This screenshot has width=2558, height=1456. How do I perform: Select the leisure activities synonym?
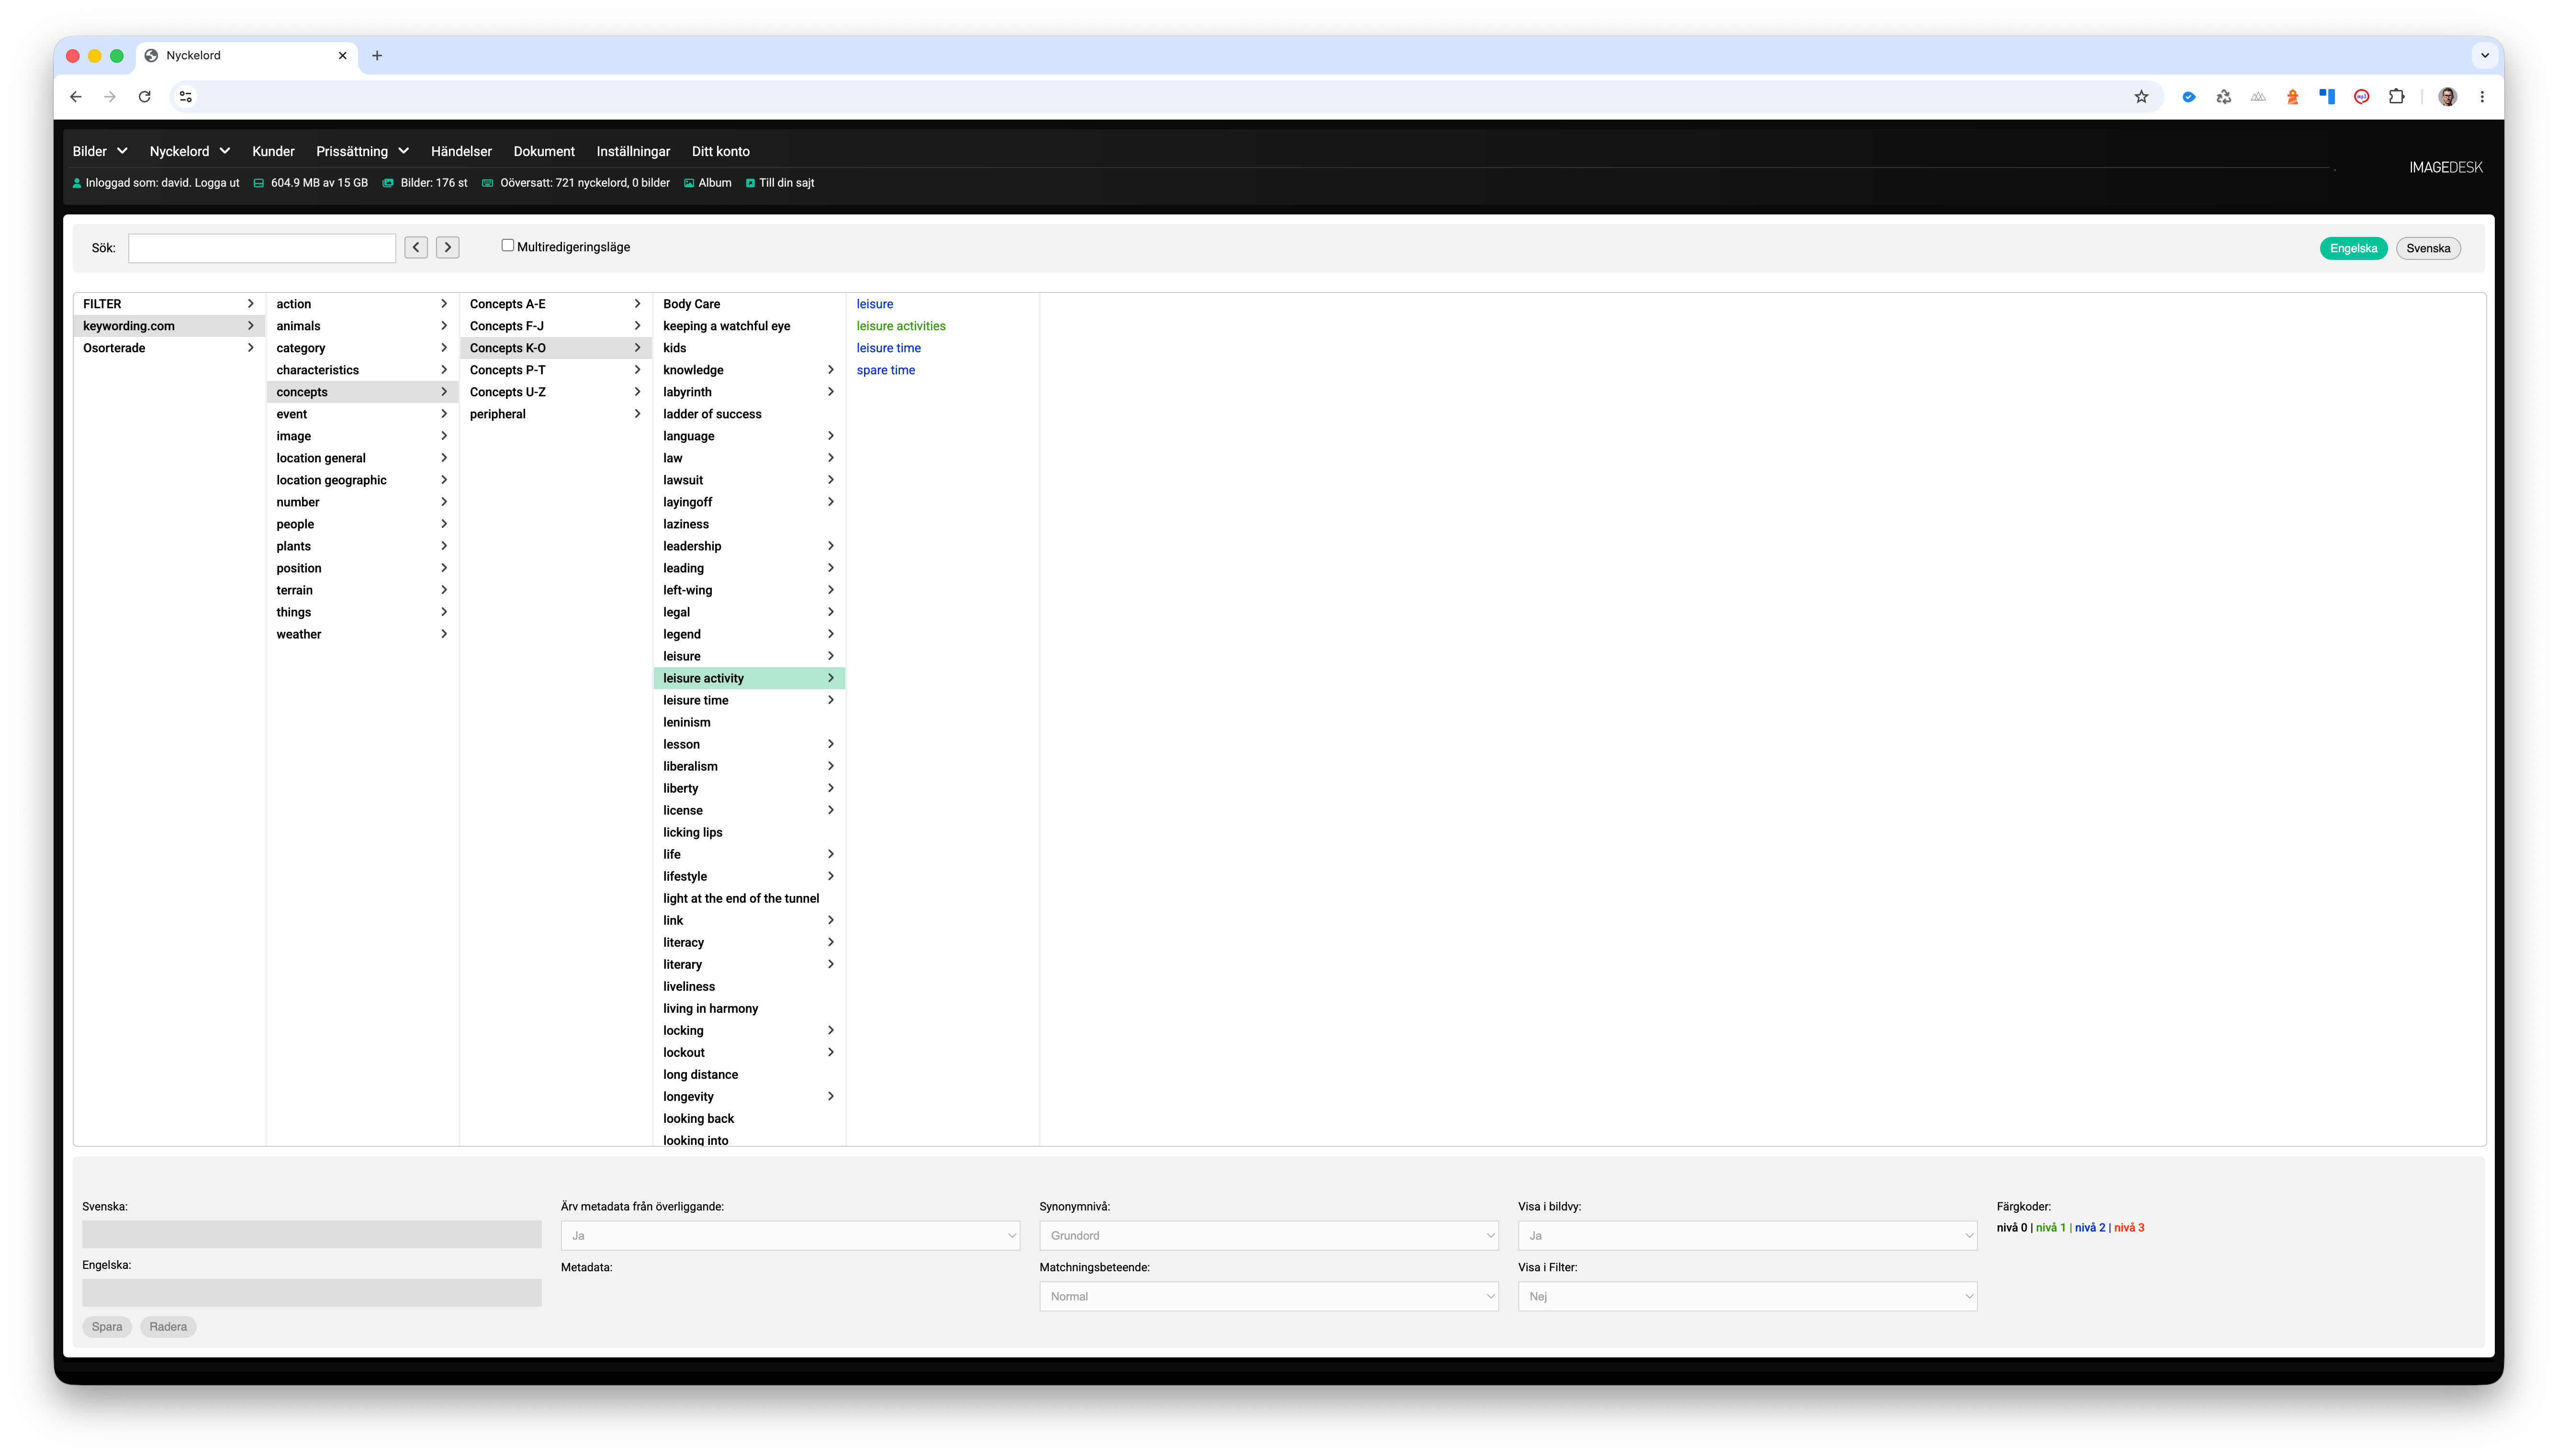tap(900, 326)
